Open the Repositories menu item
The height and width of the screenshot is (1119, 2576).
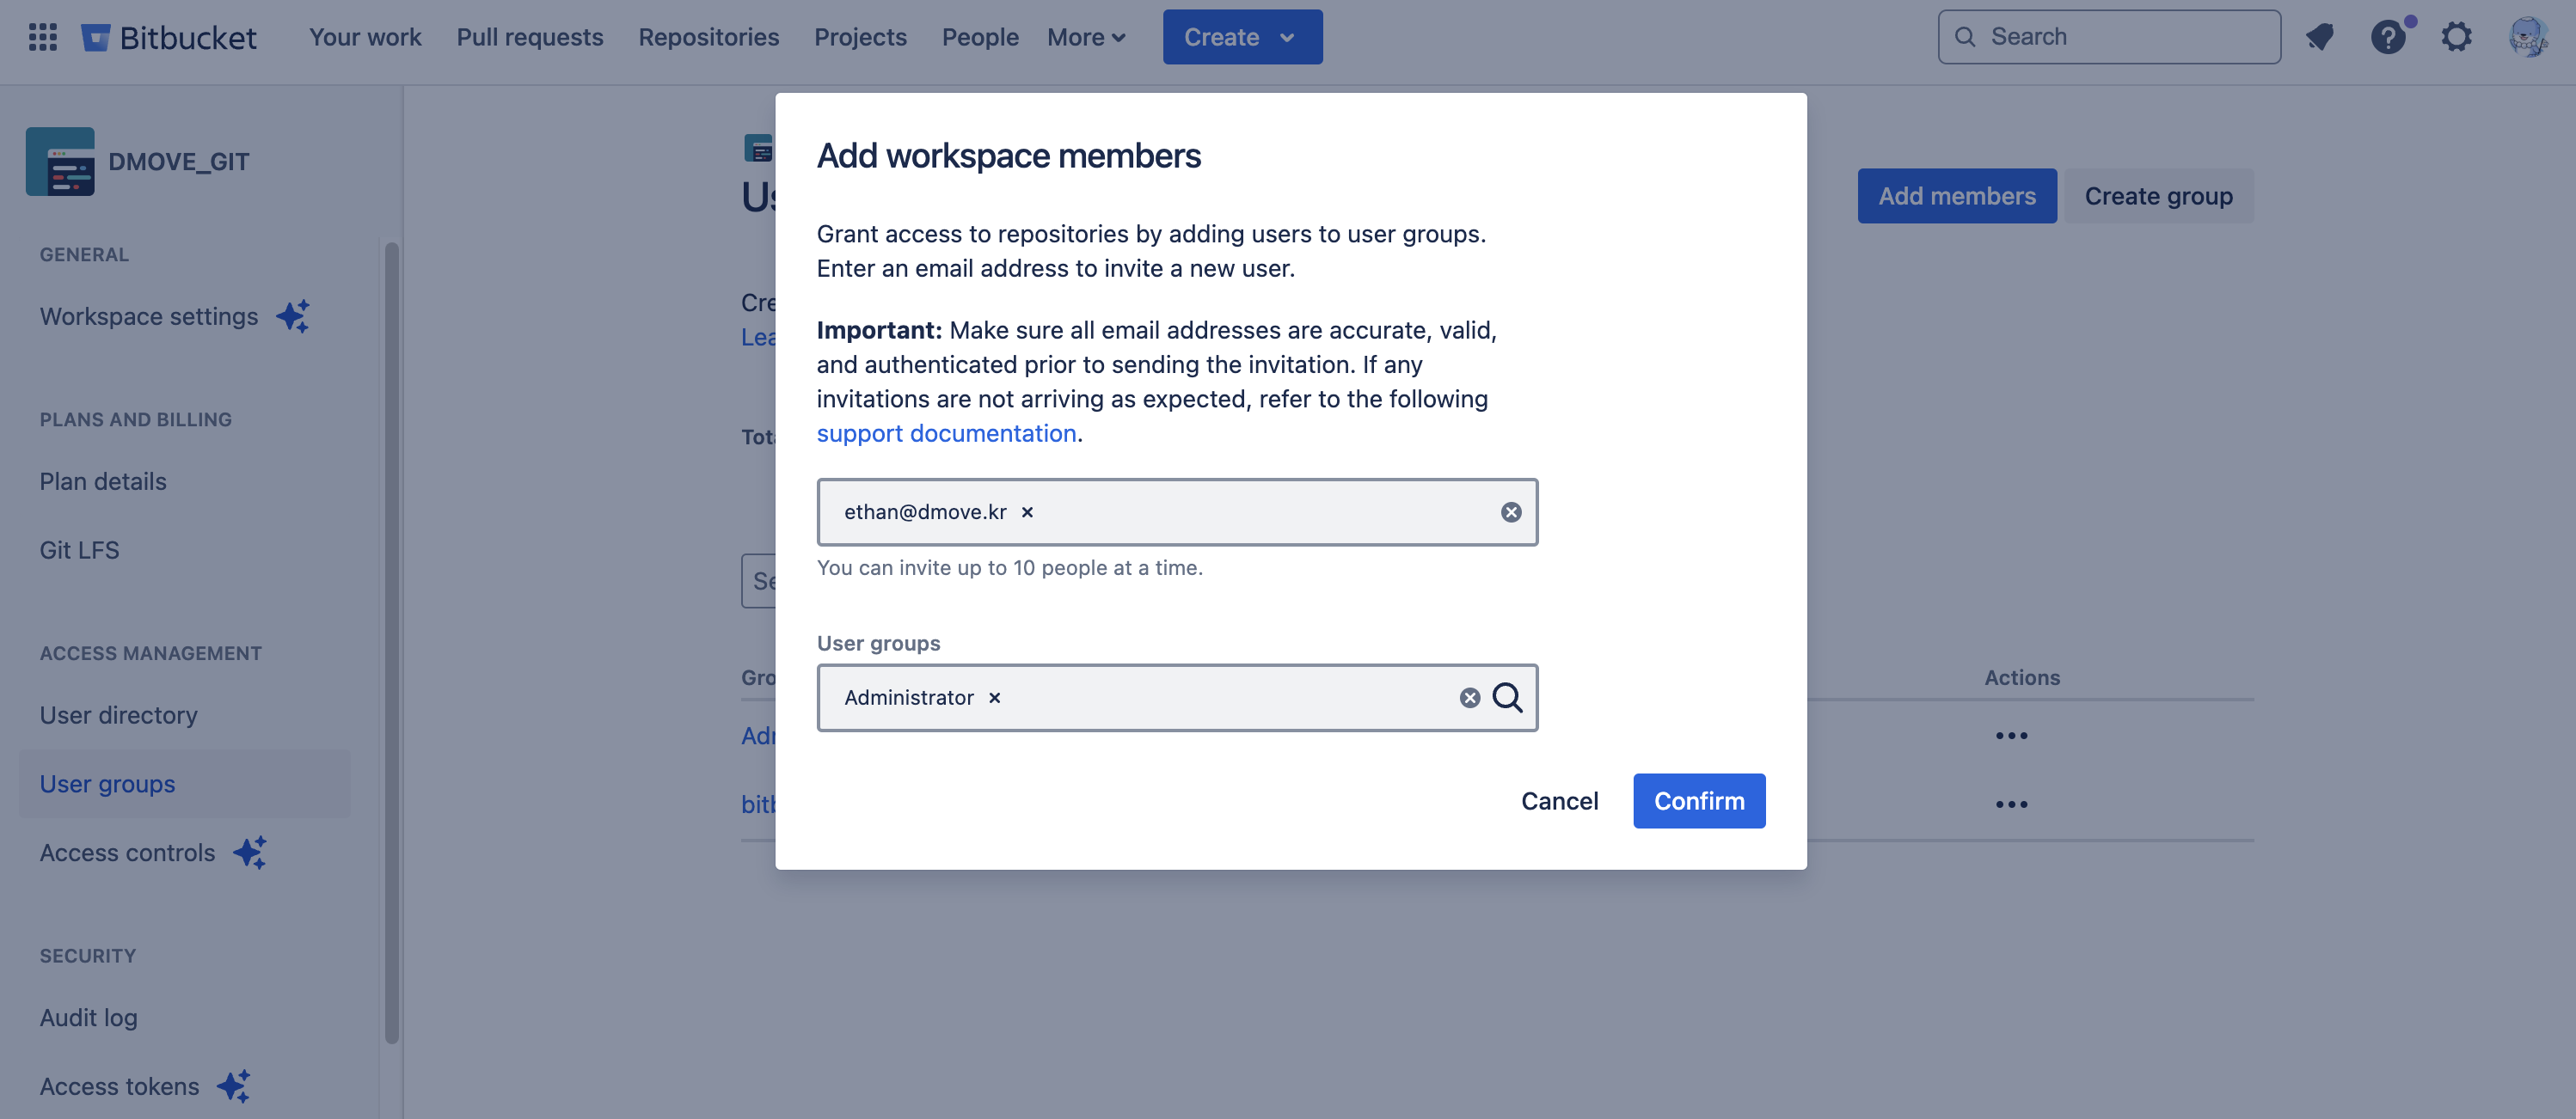pos(708,37)
